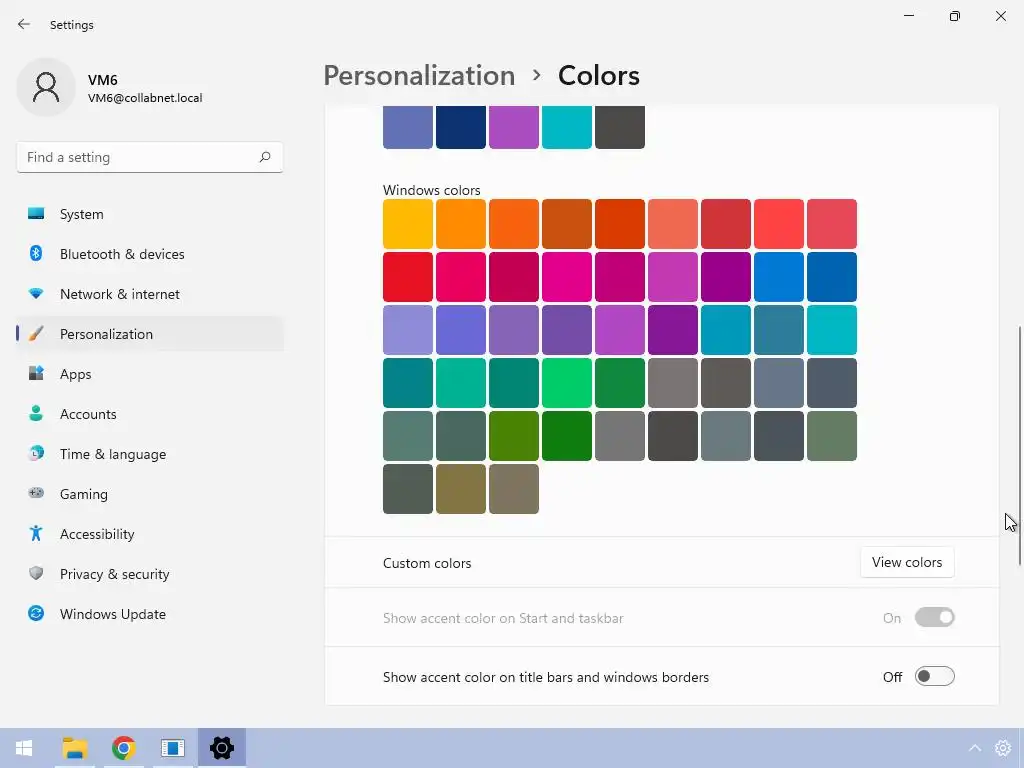Image resolution: width=1024 pixels, height=768 pixels.
Task: Click the Accessibility figure icon
Action: tap(36, 534)
